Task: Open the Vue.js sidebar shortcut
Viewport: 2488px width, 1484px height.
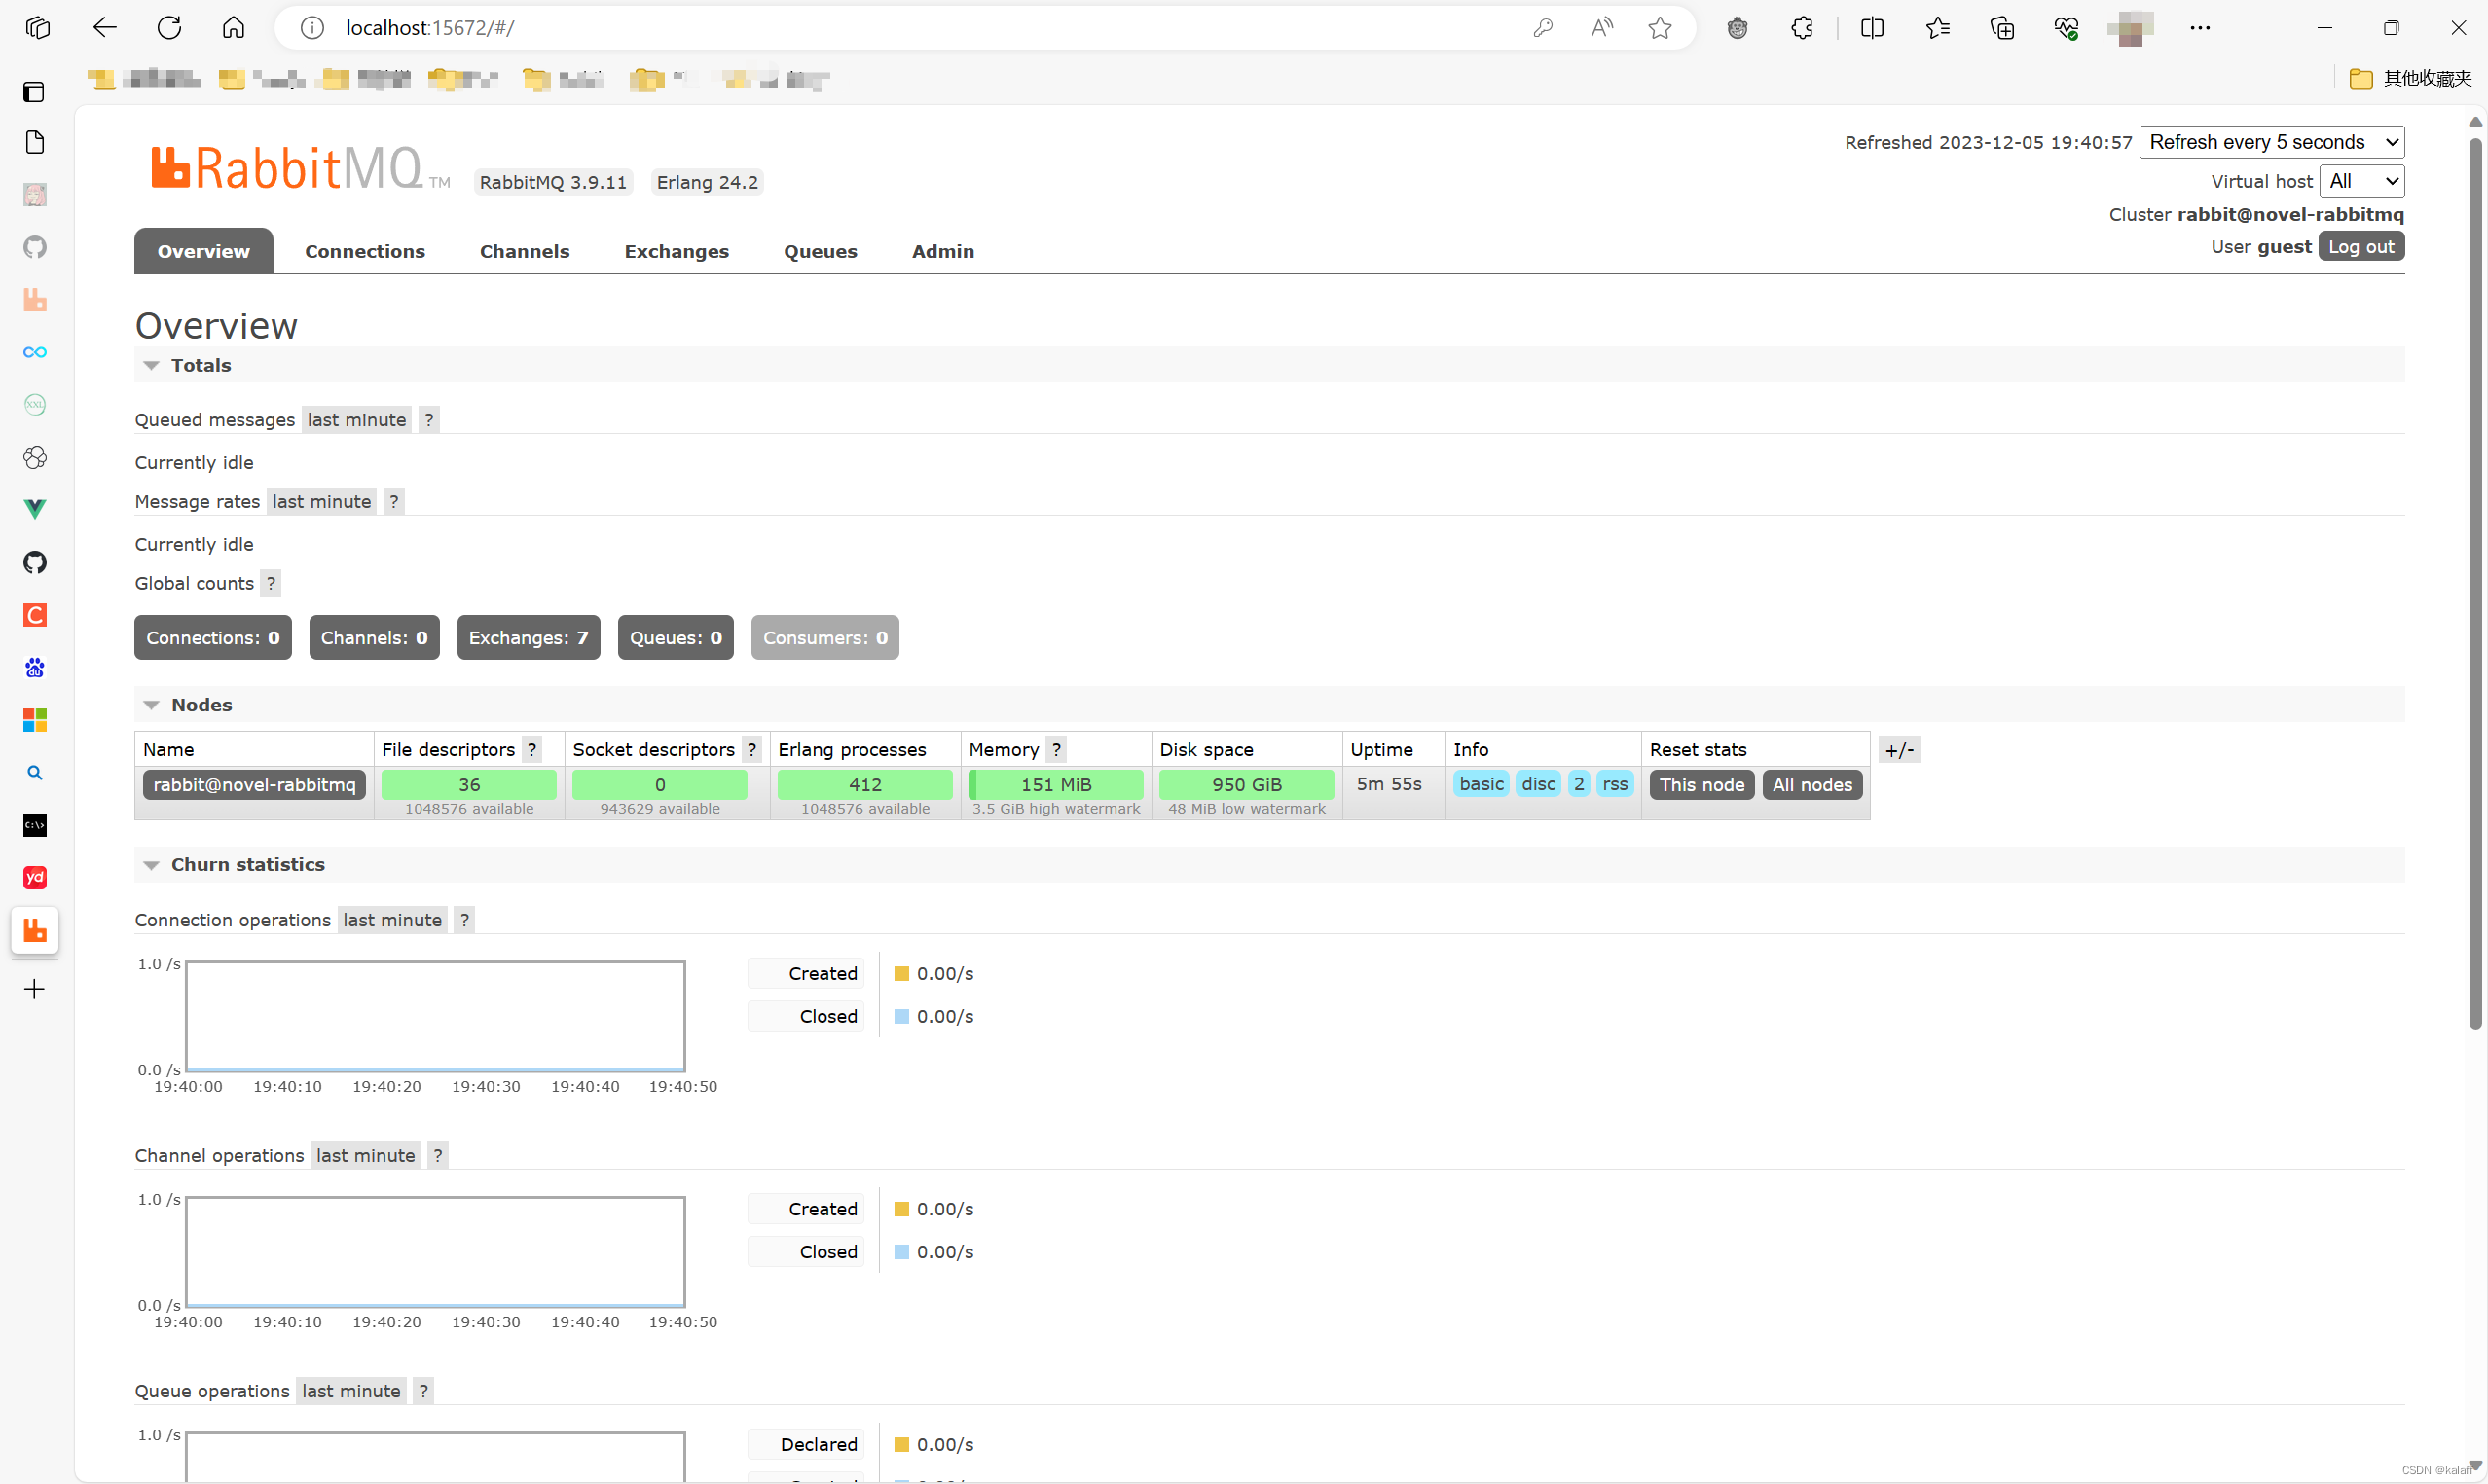Action: pos(35,509)
